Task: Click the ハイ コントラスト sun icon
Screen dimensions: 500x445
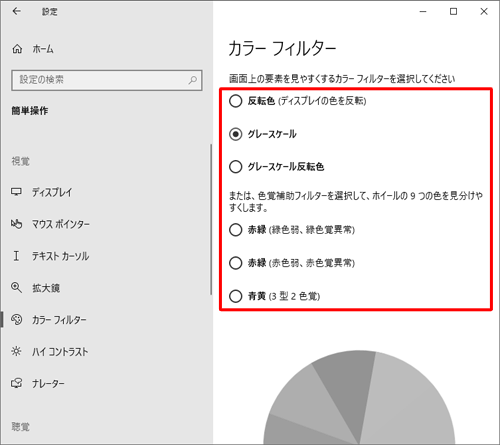Action: point(16,351)
